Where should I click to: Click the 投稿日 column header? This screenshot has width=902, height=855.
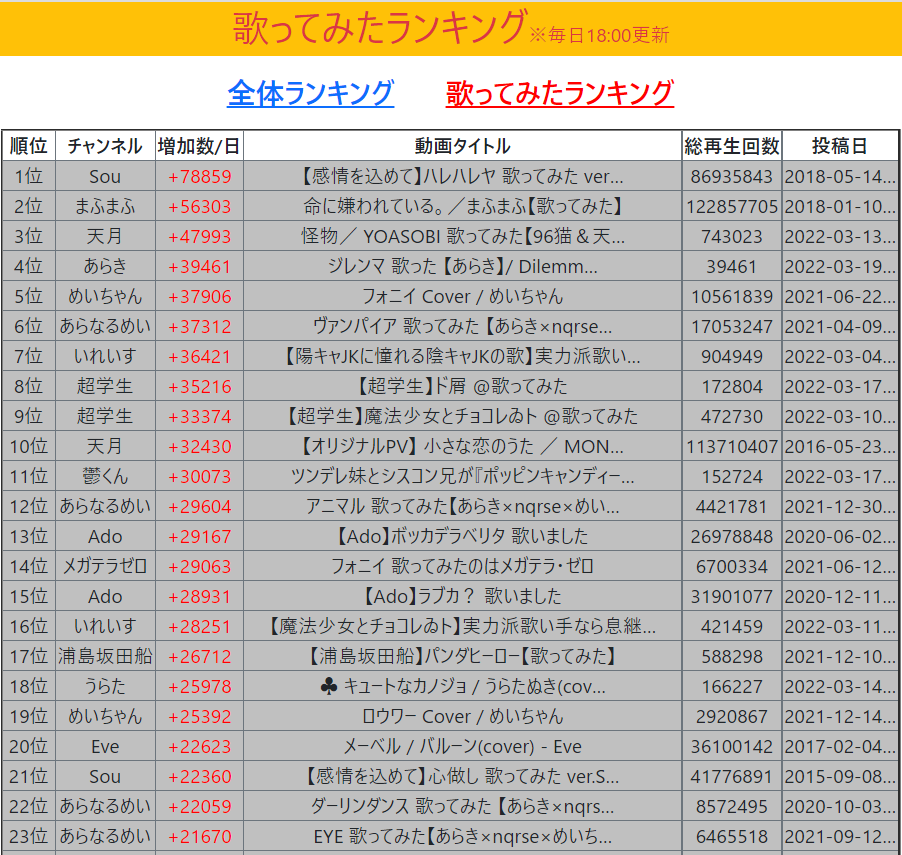click(840, 146)
